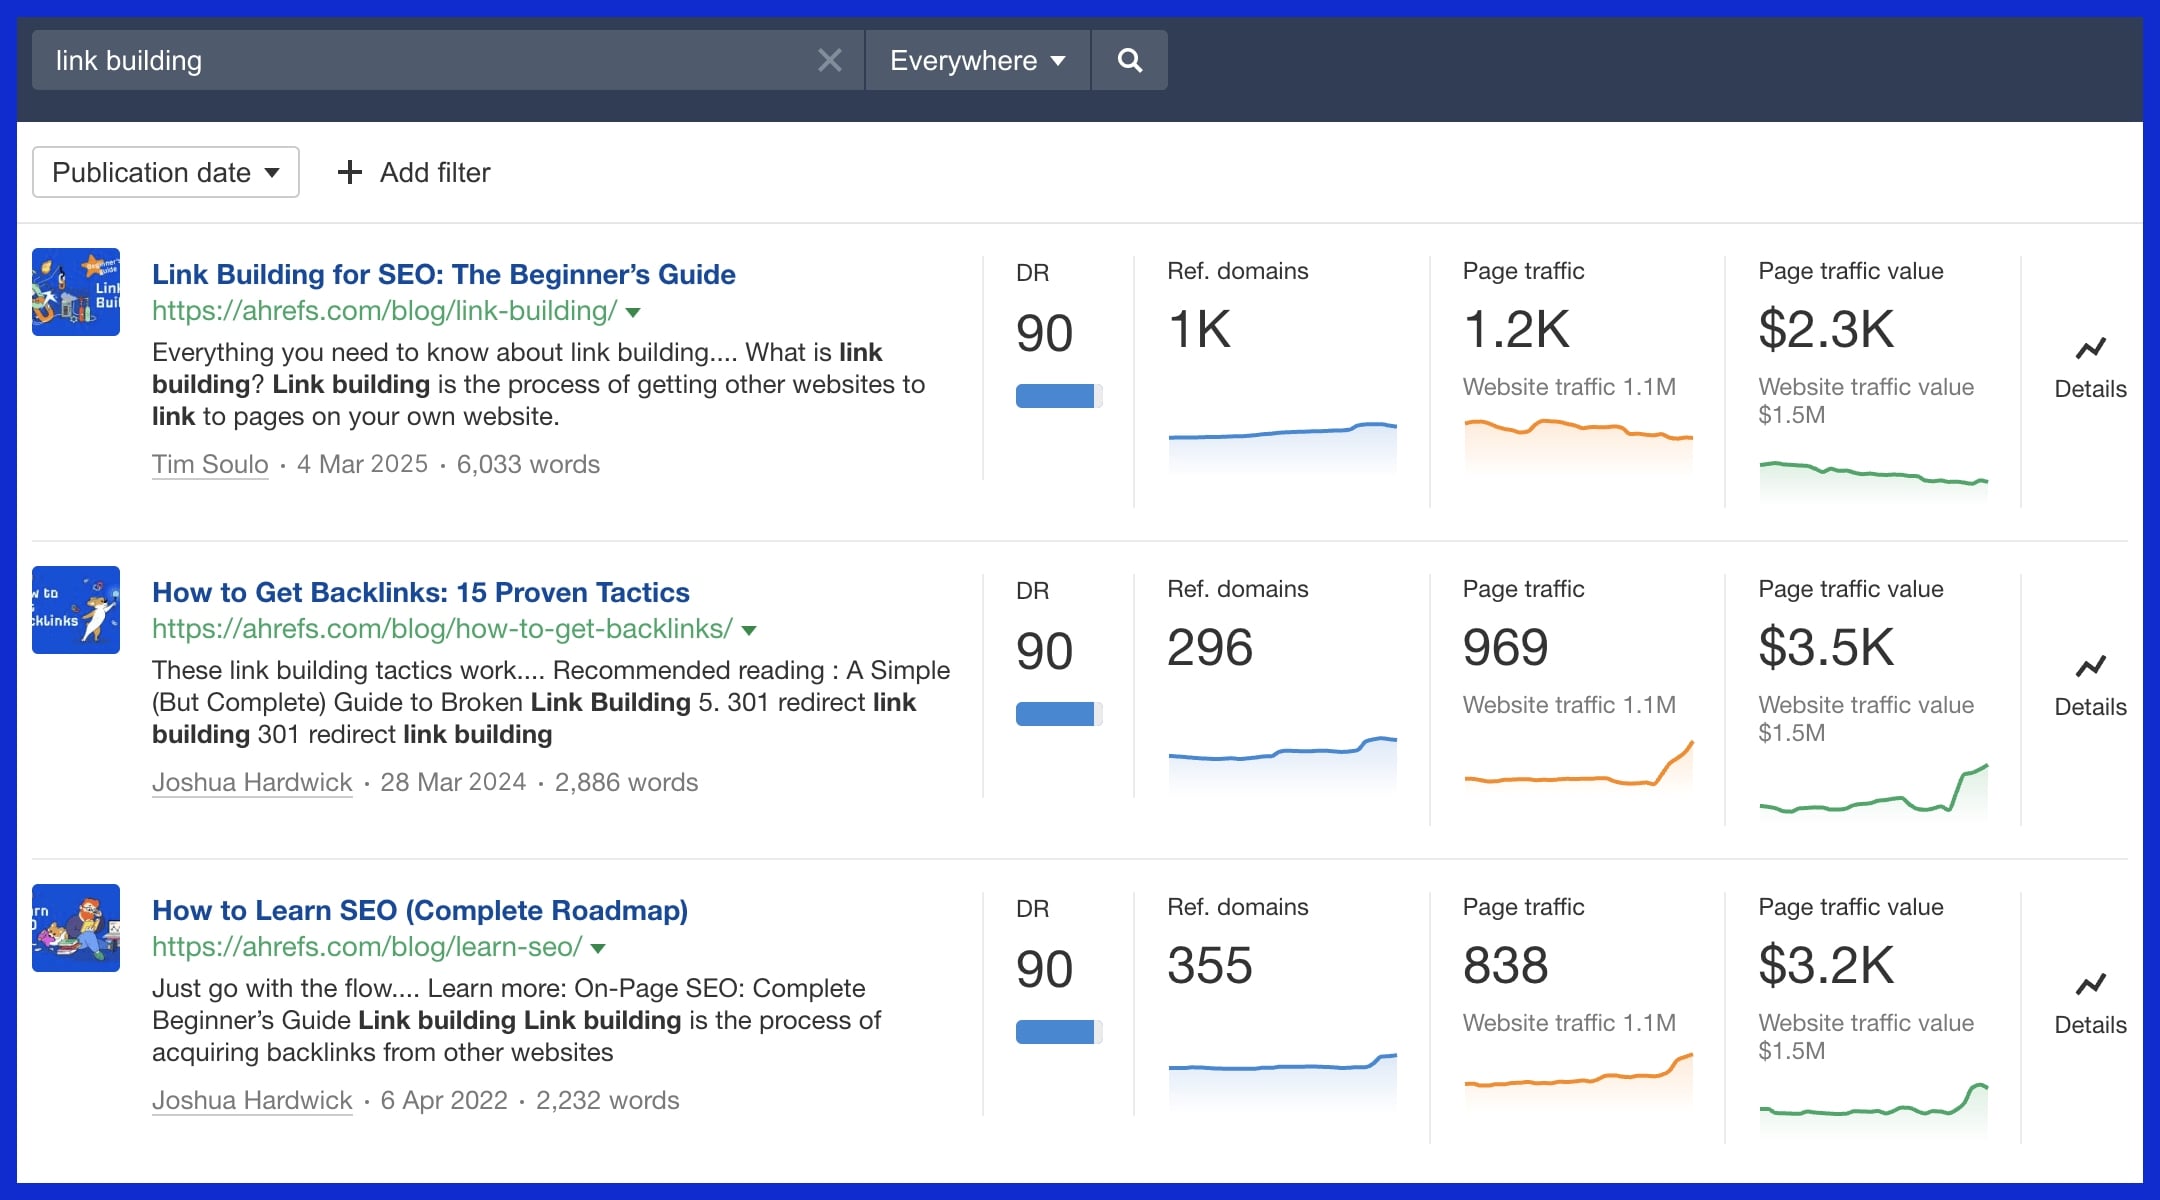The image size is (2160, 1200).
Task: Open ahrefs.com/blog/link-building/ URL
Action: (x=384, y=311)
